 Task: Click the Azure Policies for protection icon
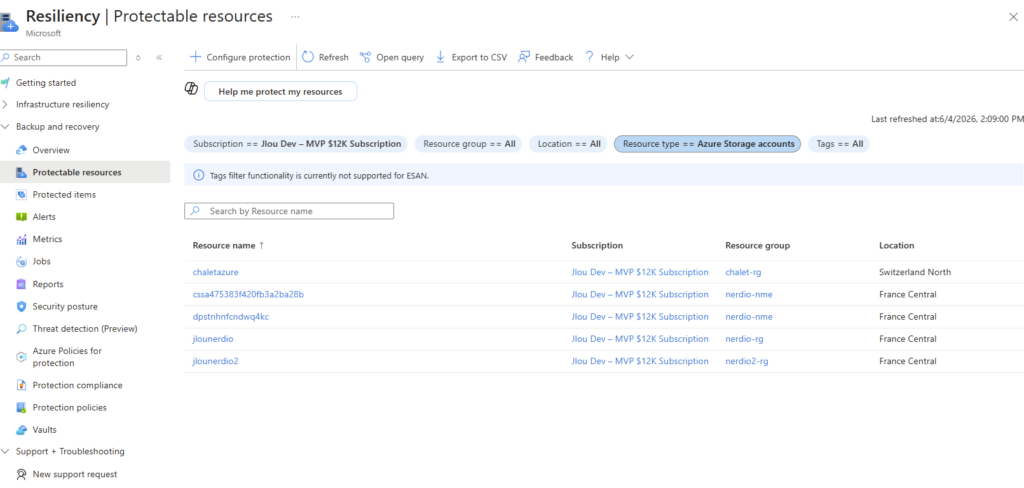(21, 357)
